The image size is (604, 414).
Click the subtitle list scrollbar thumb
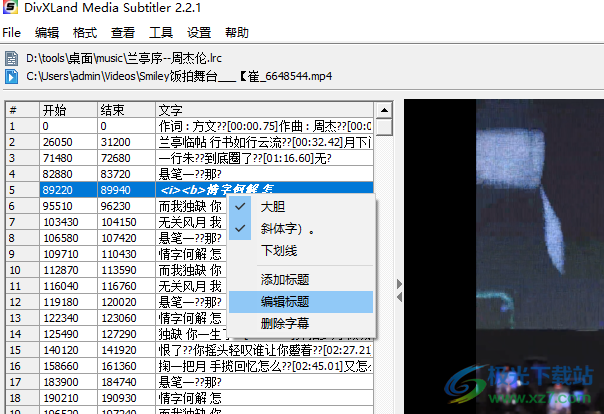(384, 127)
